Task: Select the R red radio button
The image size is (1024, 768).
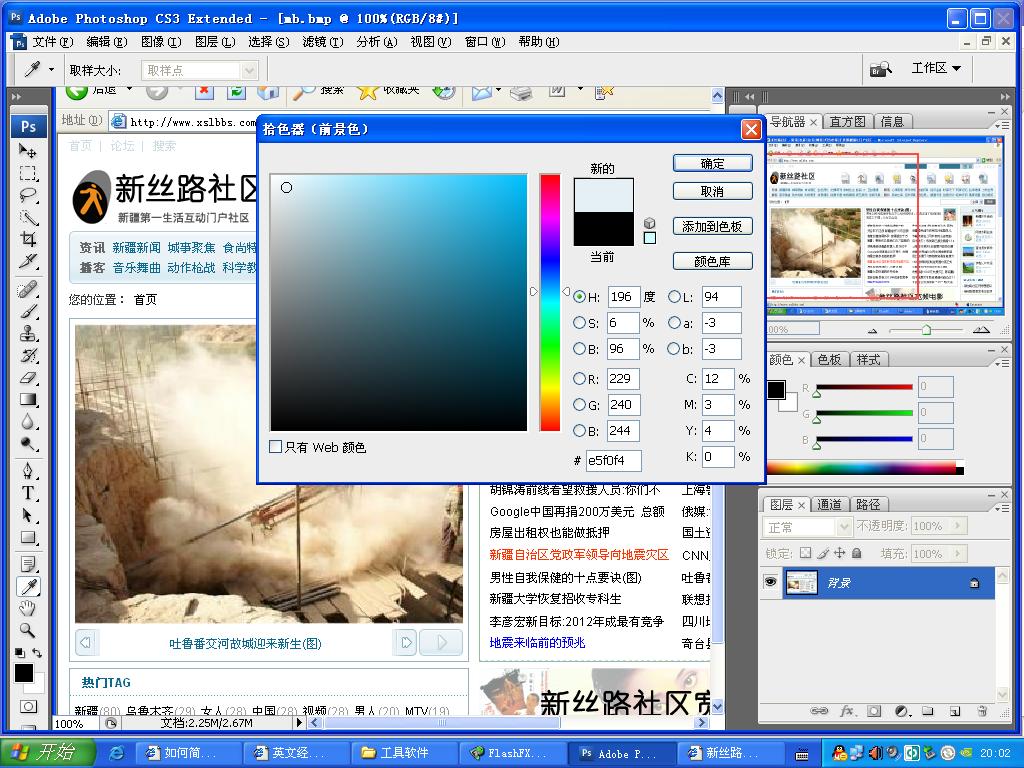Action: tap(580, 379)
